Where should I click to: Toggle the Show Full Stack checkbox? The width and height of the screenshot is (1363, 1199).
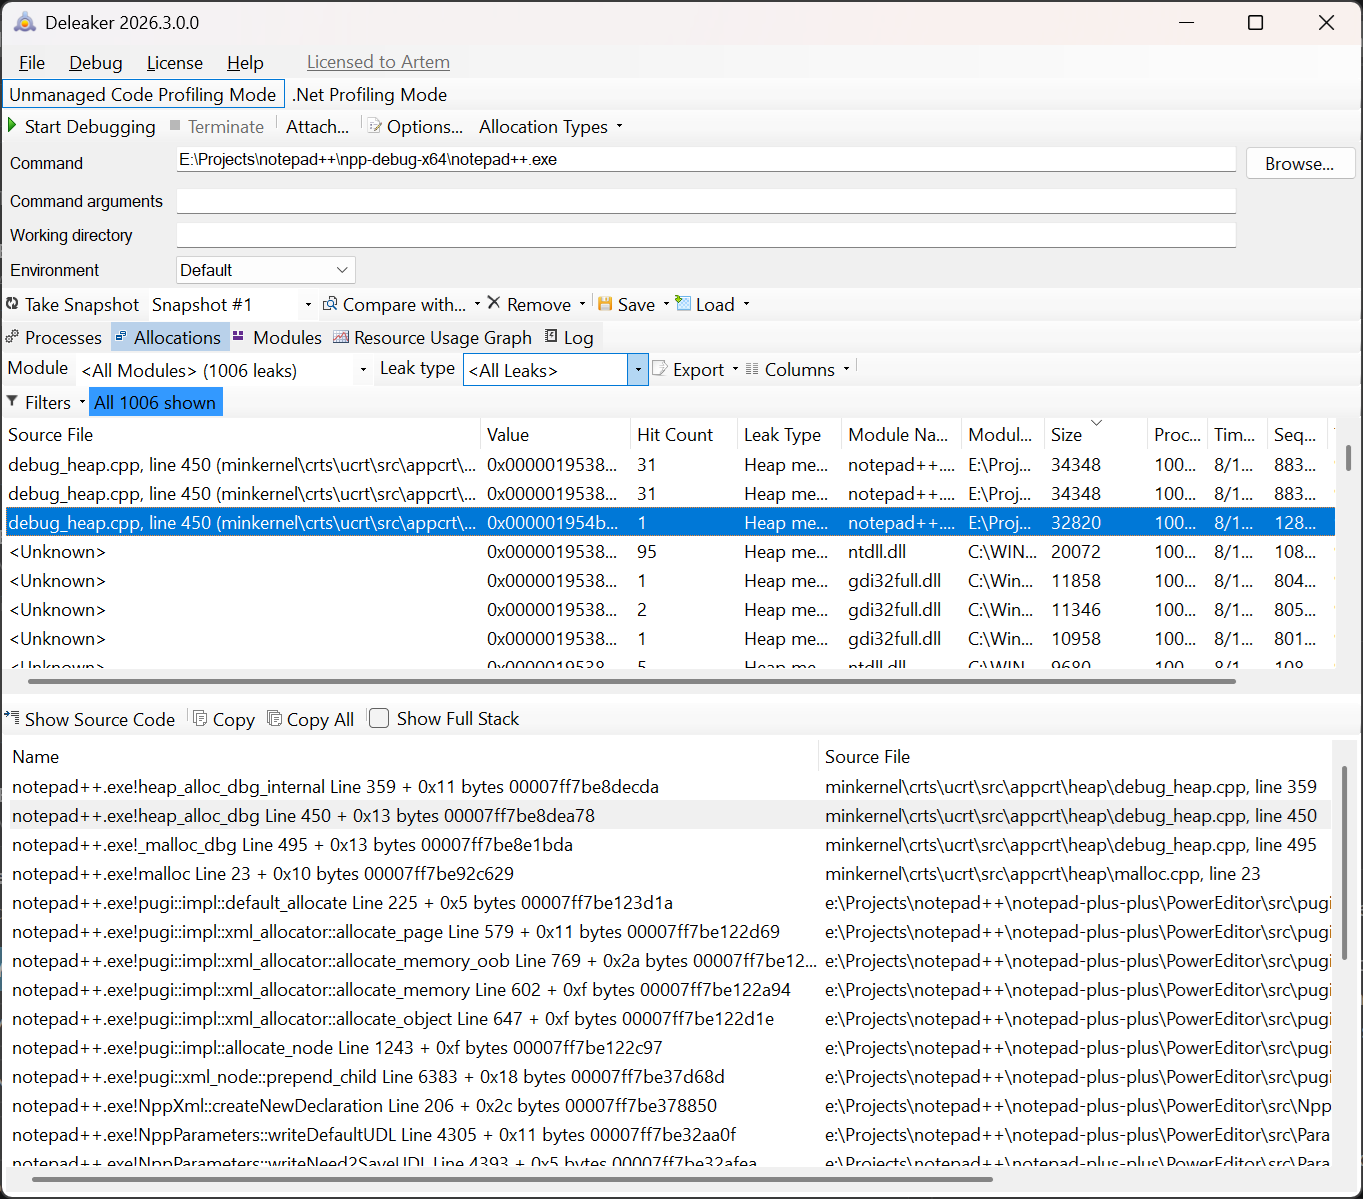point(379,718)
